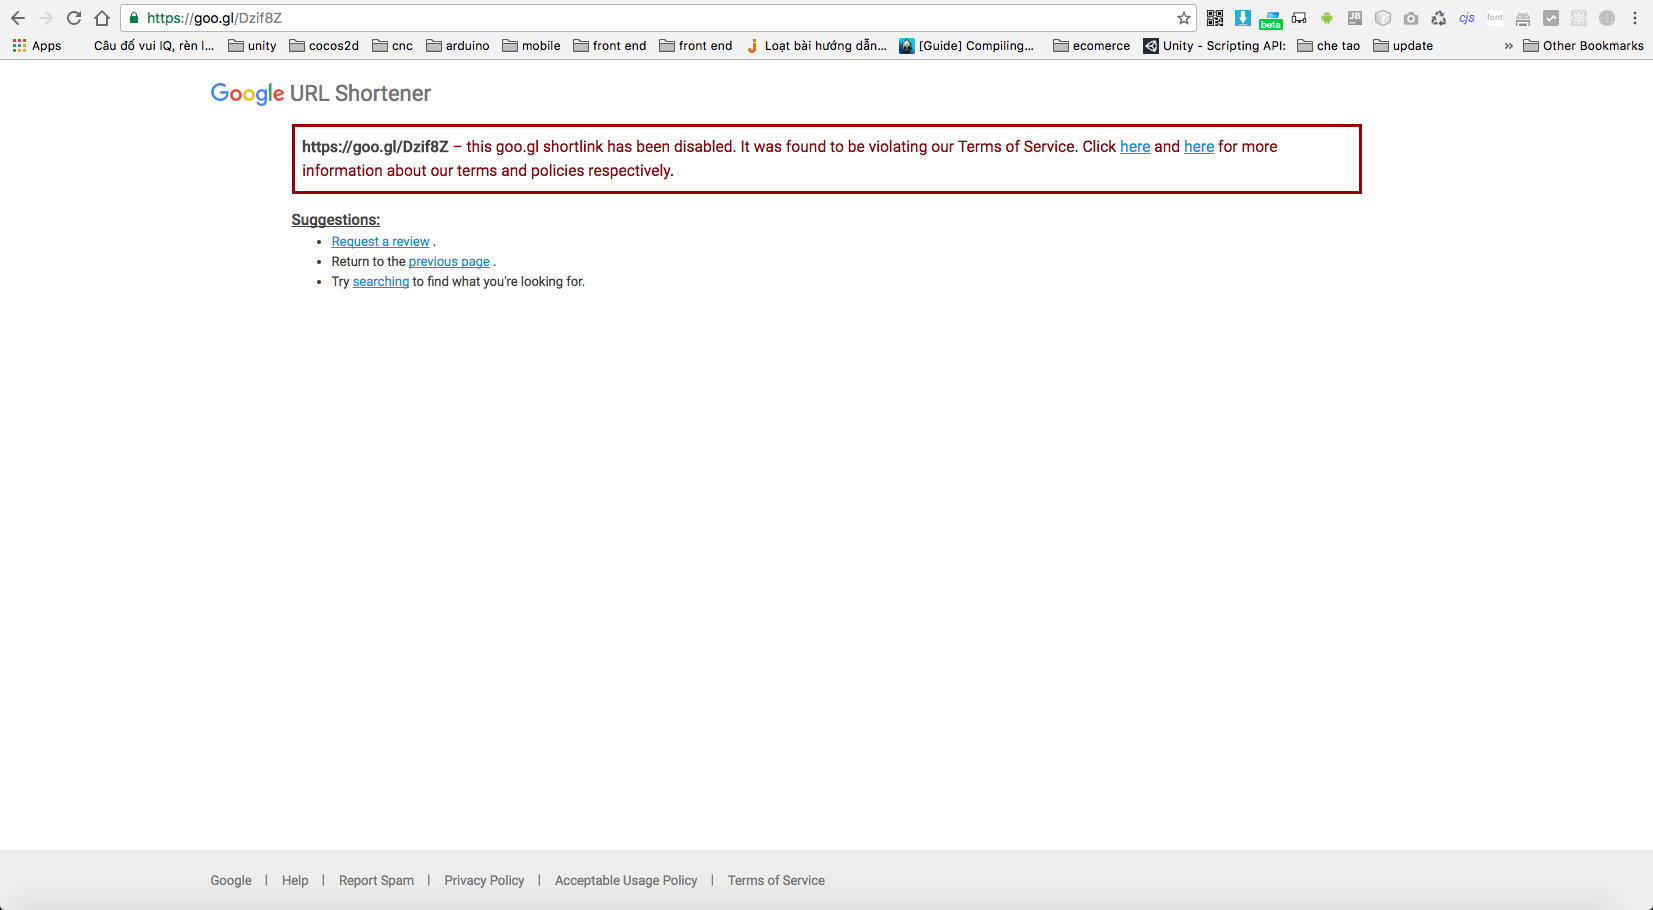This screenshot has width=1653, height=910.
Task: Open the Other Bookmarks folder
Action: (x=1583, y=46)
